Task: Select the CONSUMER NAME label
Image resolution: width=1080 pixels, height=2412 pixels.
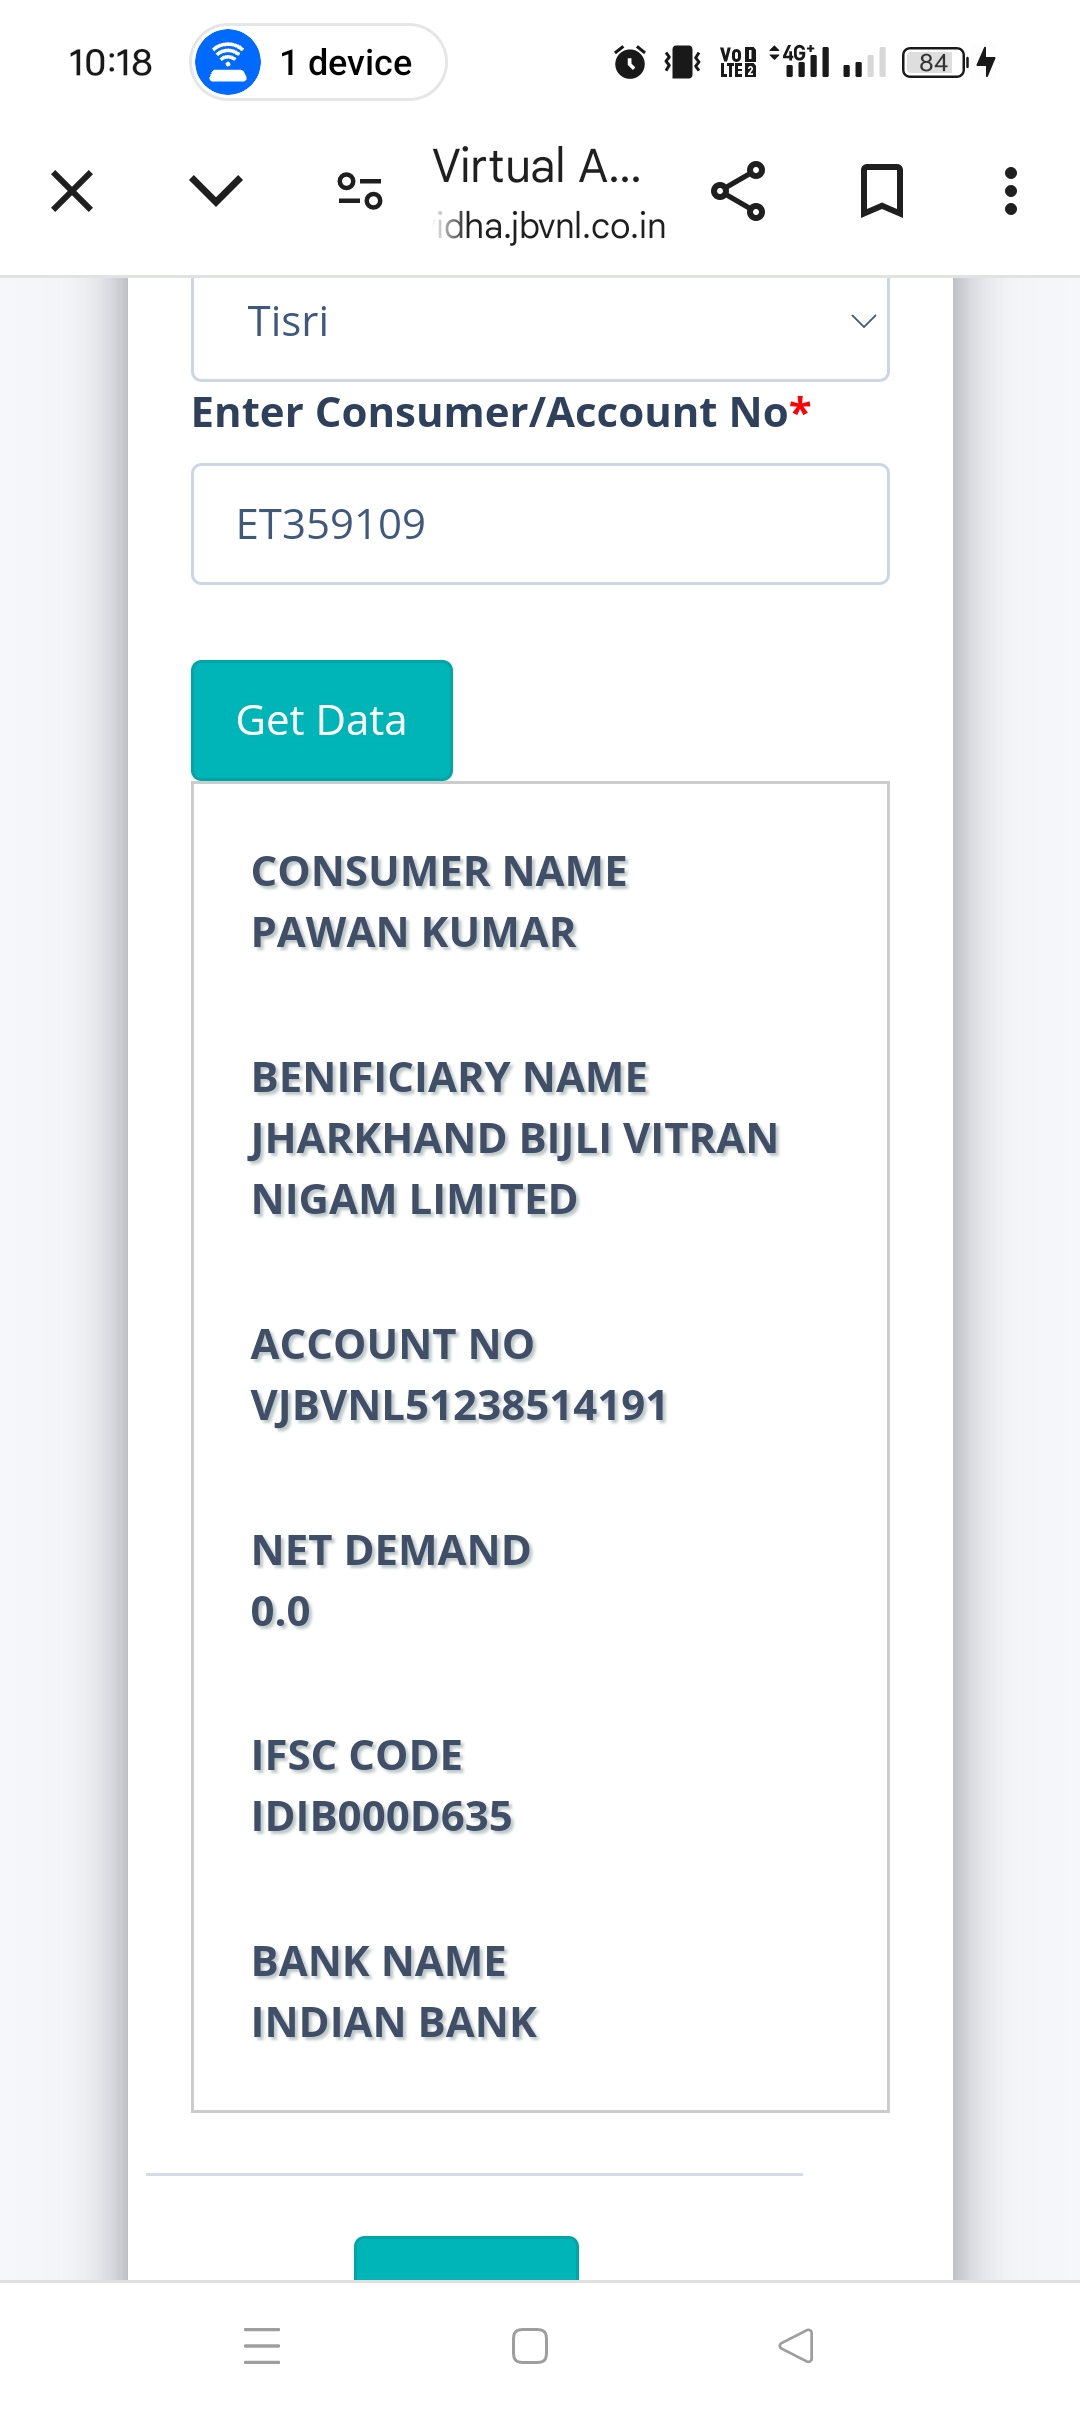Action: [439, 872]
